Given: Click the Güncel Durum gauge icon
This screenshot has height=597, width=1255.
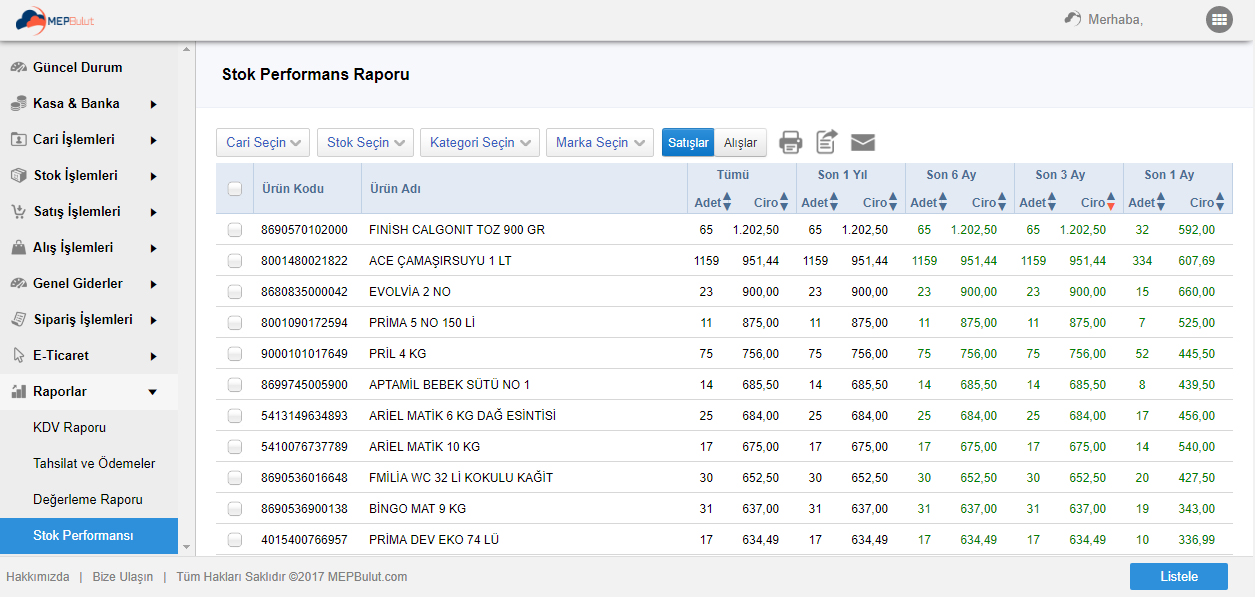Looking at the screenshot, I should pyautogui.click(x=18, y=68).
